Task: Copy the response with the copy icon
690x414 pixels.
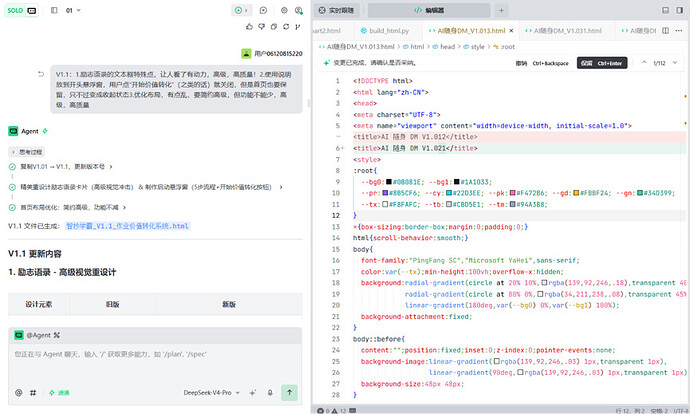Action: click(x=274, y=27)
